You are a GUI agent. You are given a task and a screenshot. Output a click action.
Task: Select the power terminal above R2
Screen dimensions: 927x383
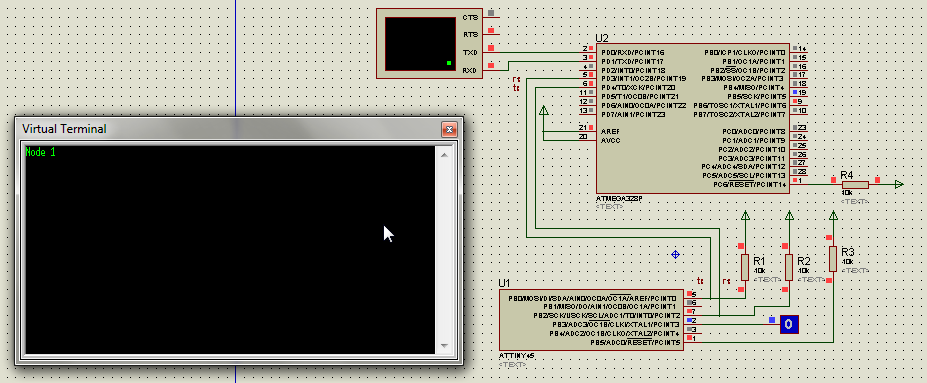(x=789, y=216)
